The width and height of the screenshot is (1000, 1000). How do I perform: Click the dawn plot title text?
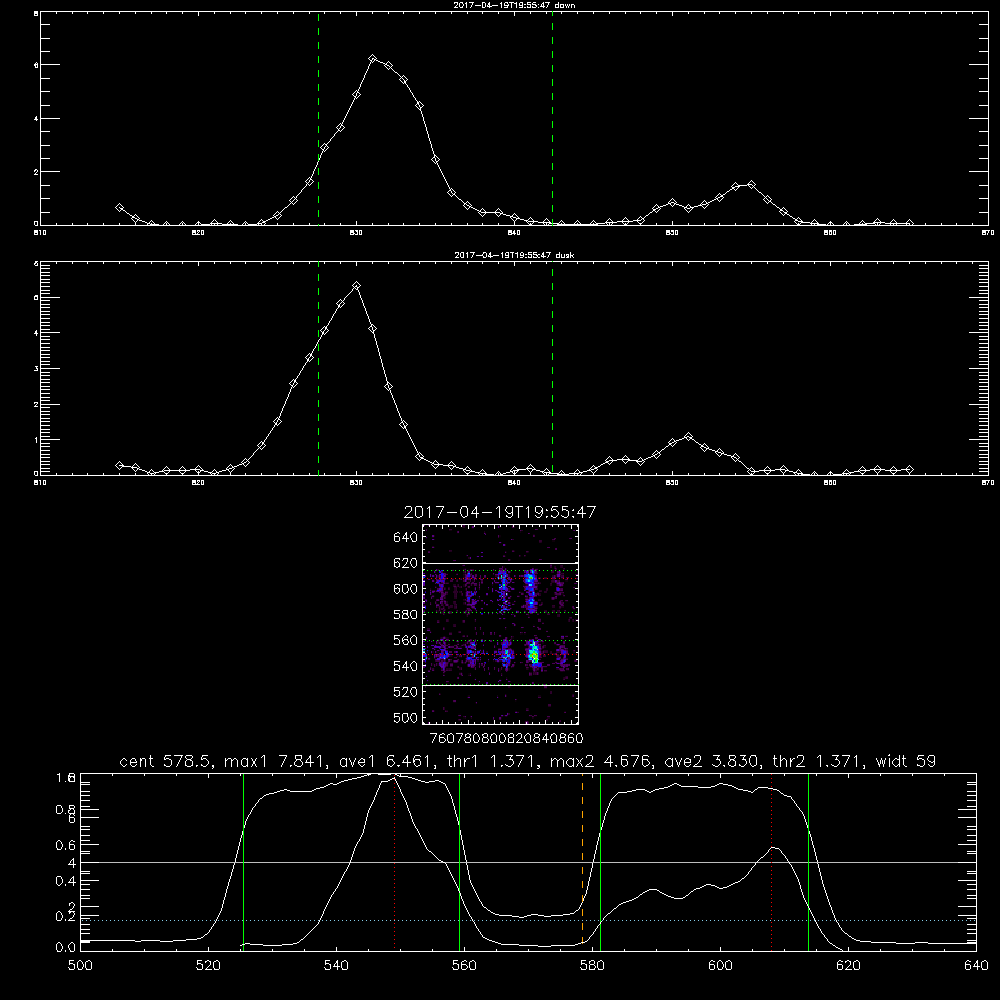click(514, 5)
